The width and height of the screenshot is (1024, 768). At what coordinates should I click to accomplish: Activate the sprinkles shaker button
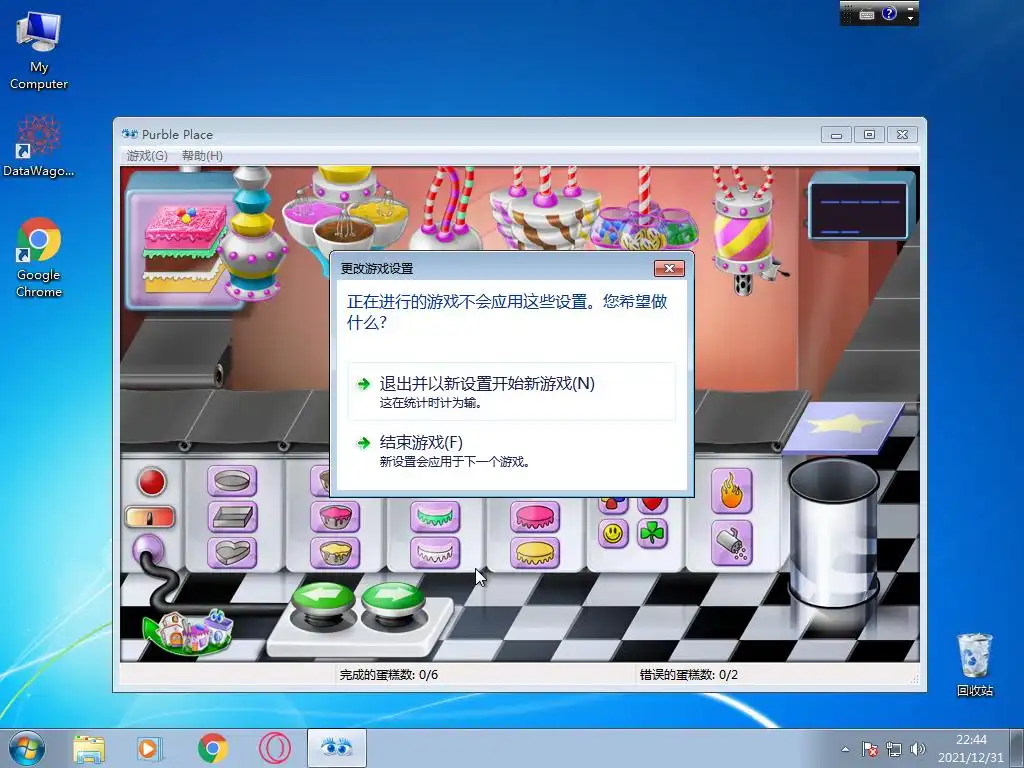point(731,543)
